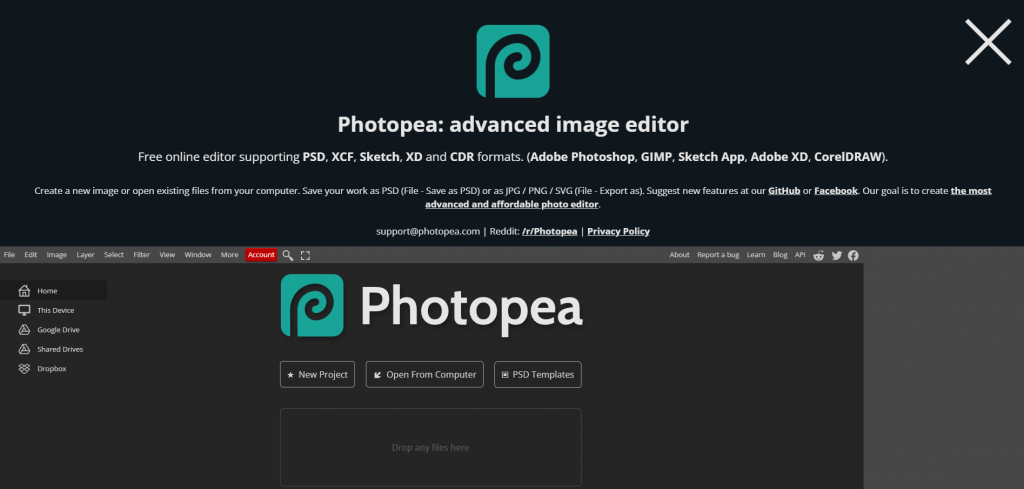Open the Blog link
1024x489 pixels.
point(780,255)
